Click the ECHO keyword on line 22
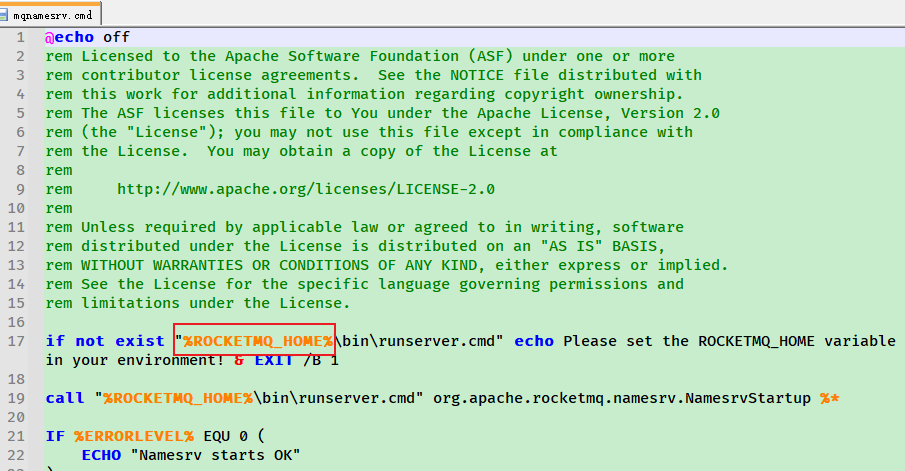This screenshot has width=905, height=471. [101, 455]
